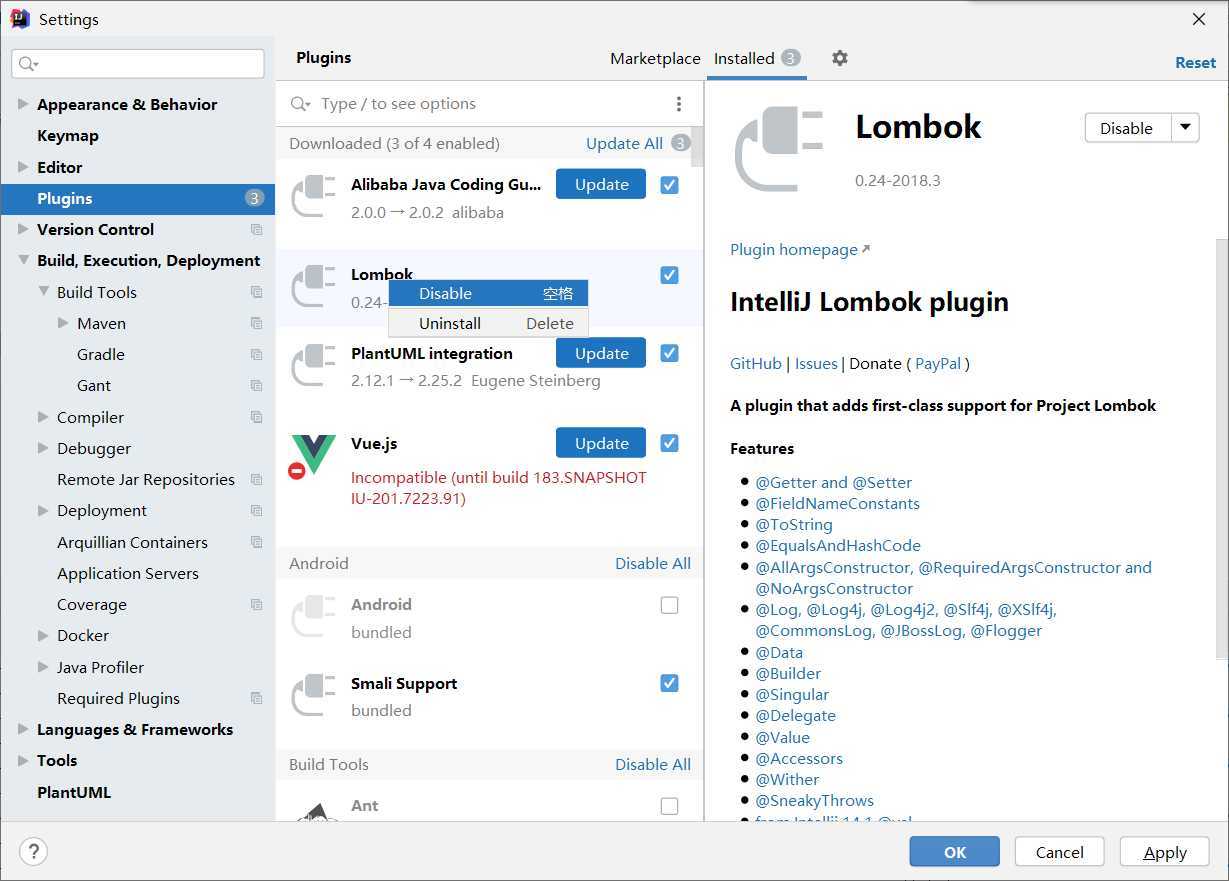
Task: Click the per-project icon next to Version Control
Action: [x=257, y=230]
